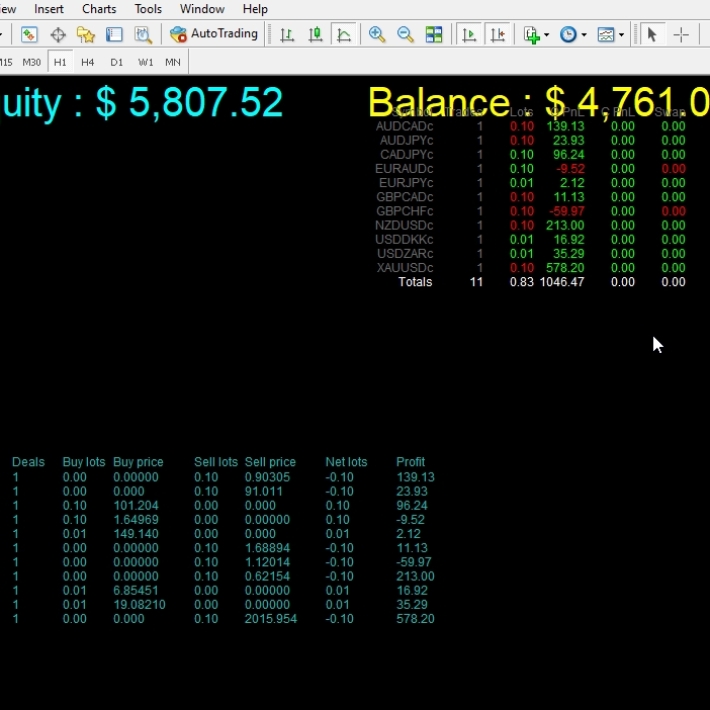This screenshot has width=710, height=710.
Task: Click the Buy price column header
Action: [x=138, y=462]
